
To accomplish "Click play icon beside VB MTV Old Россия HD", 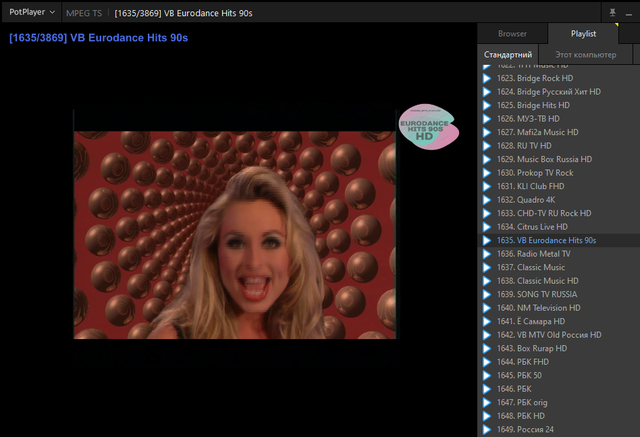I will point(487,335).
